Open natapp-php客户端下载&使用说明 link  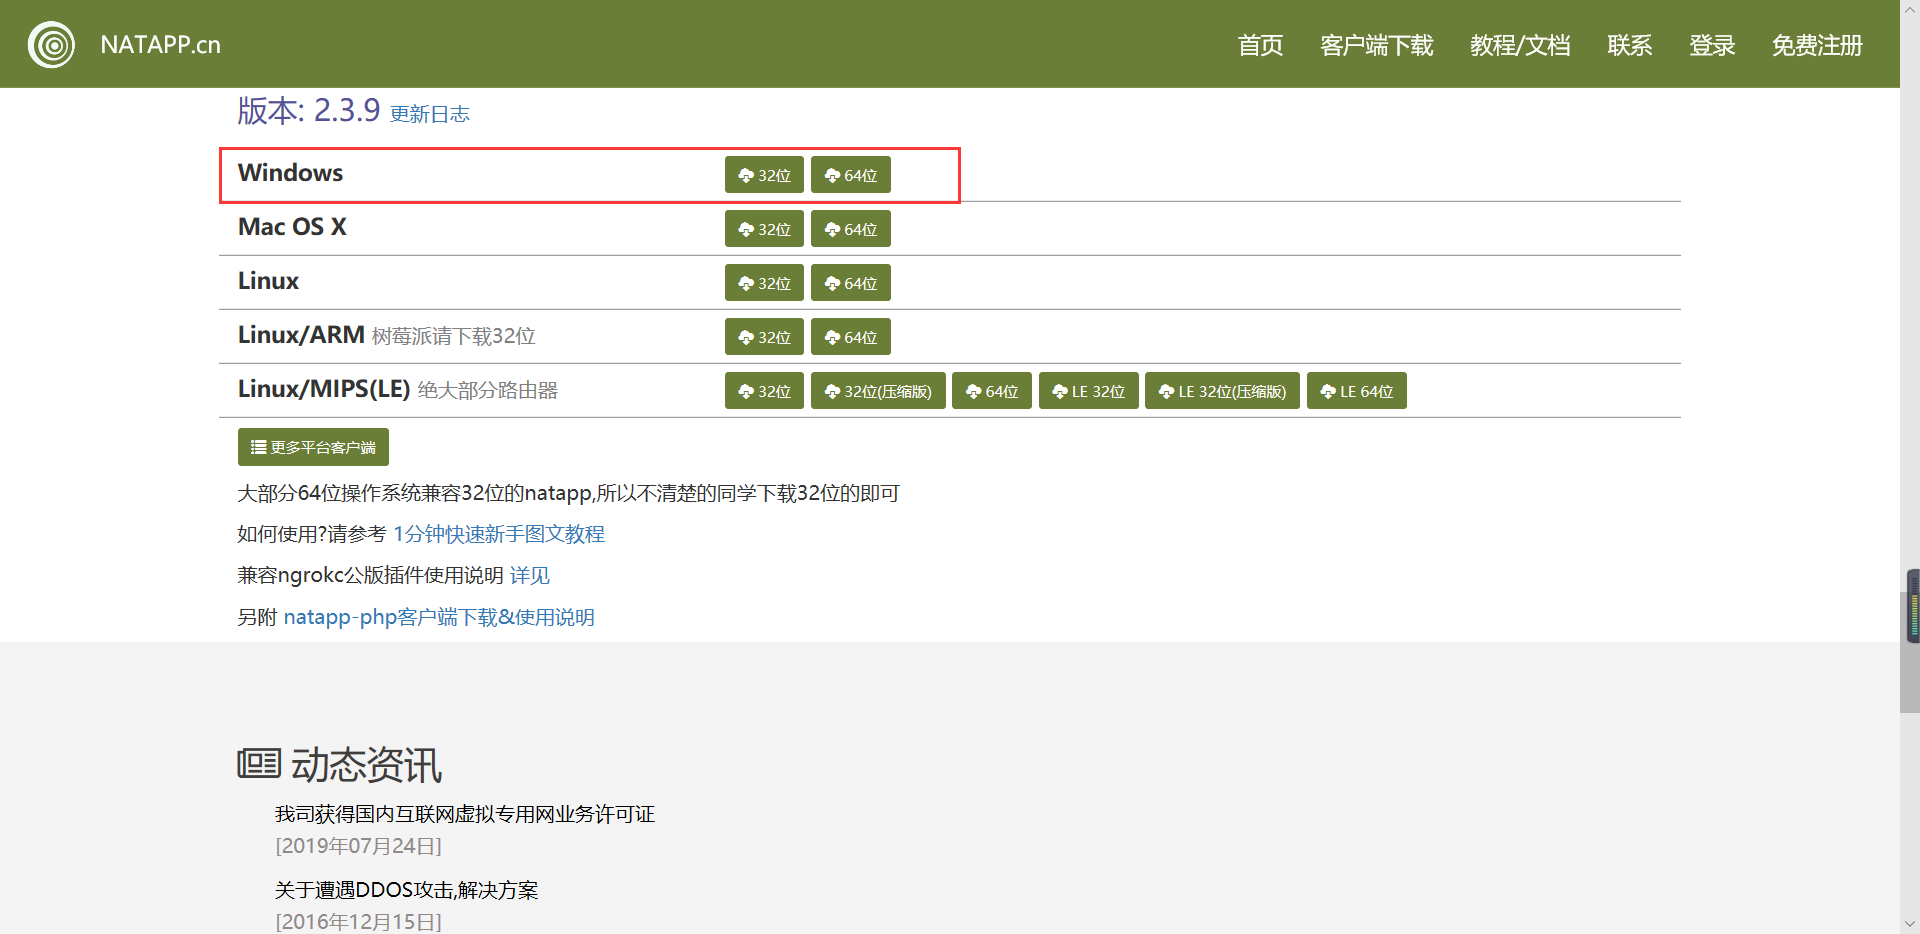click(x=439, y=617)
